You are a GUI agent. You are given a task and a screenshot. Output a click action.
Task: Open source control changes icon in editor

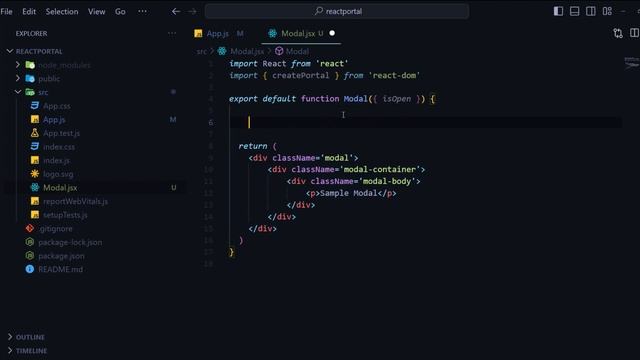(x=618, y=33)
